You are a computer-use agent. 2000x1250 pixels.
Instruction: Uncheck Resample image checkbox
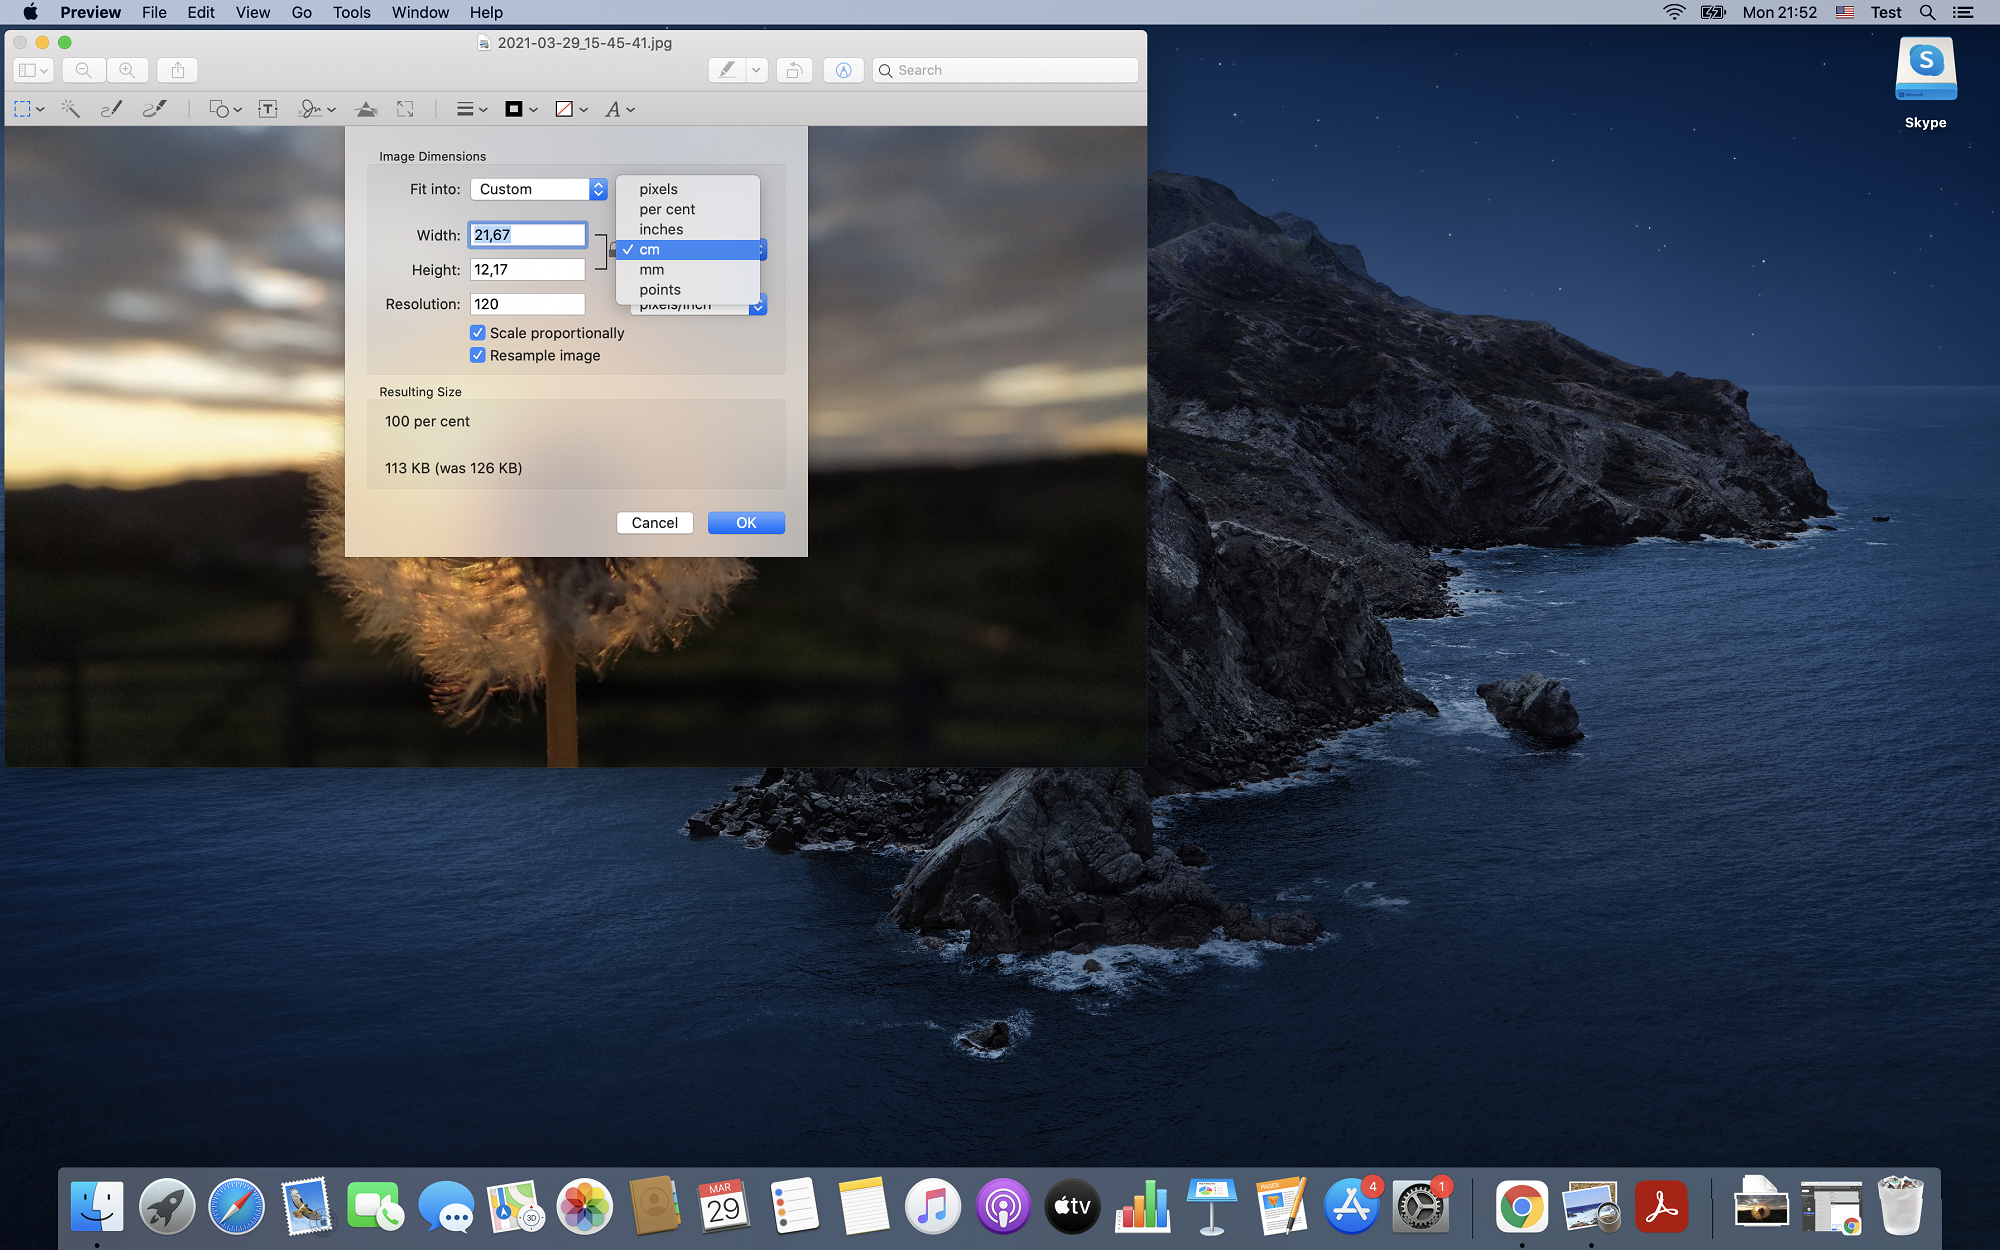click(x=478, y=356)
